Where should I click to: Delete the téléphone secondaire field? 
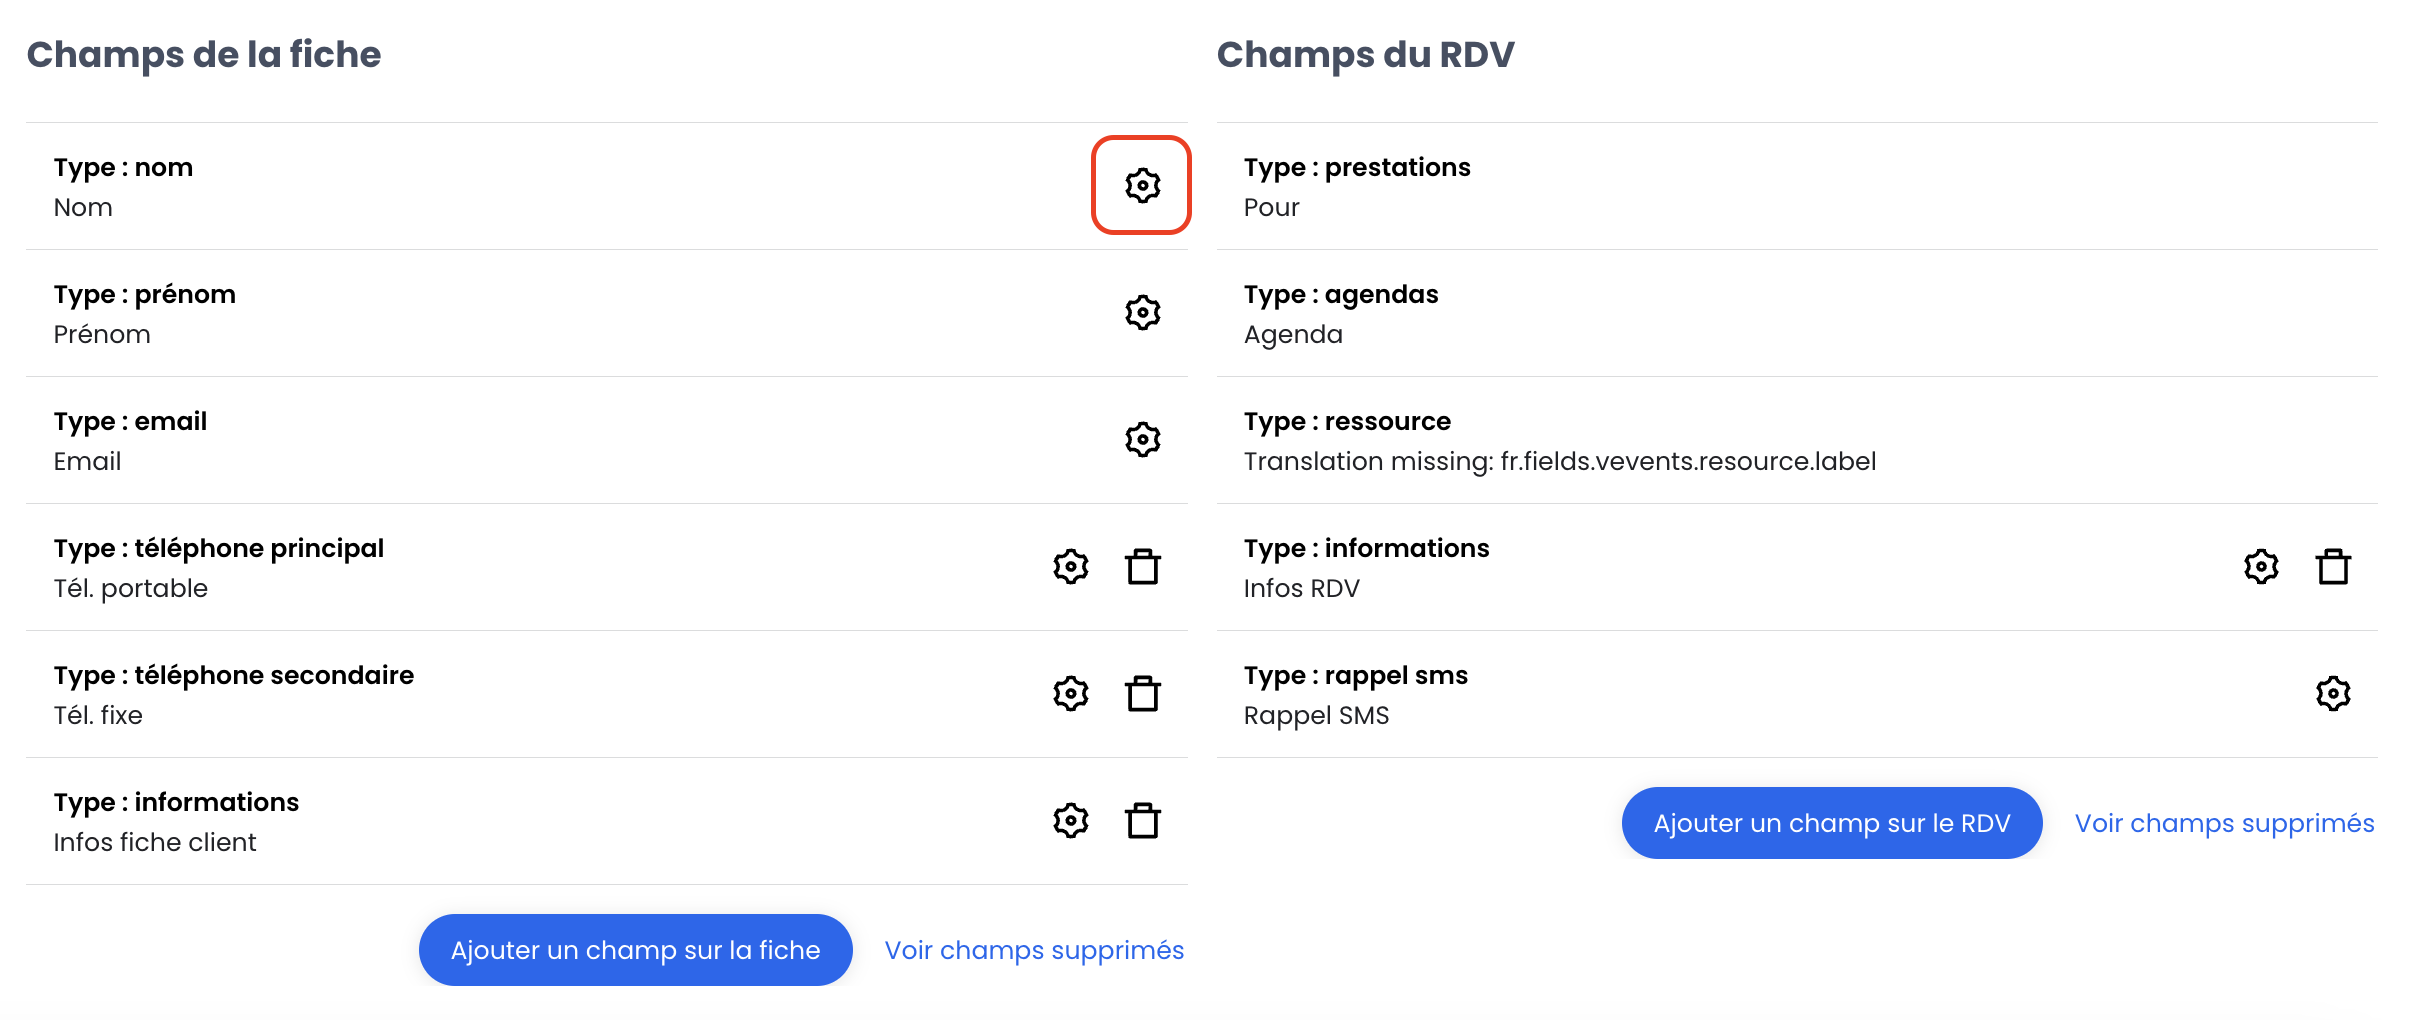click(x=1142, y=694)
